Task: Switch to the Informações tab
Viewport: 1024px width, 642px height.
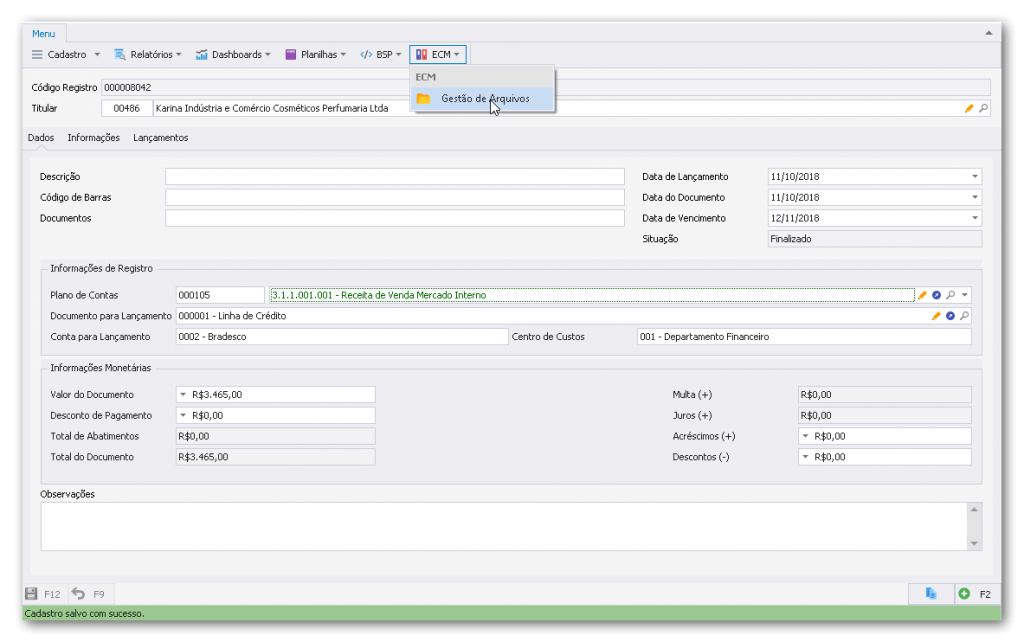Action: coord(93,138)
